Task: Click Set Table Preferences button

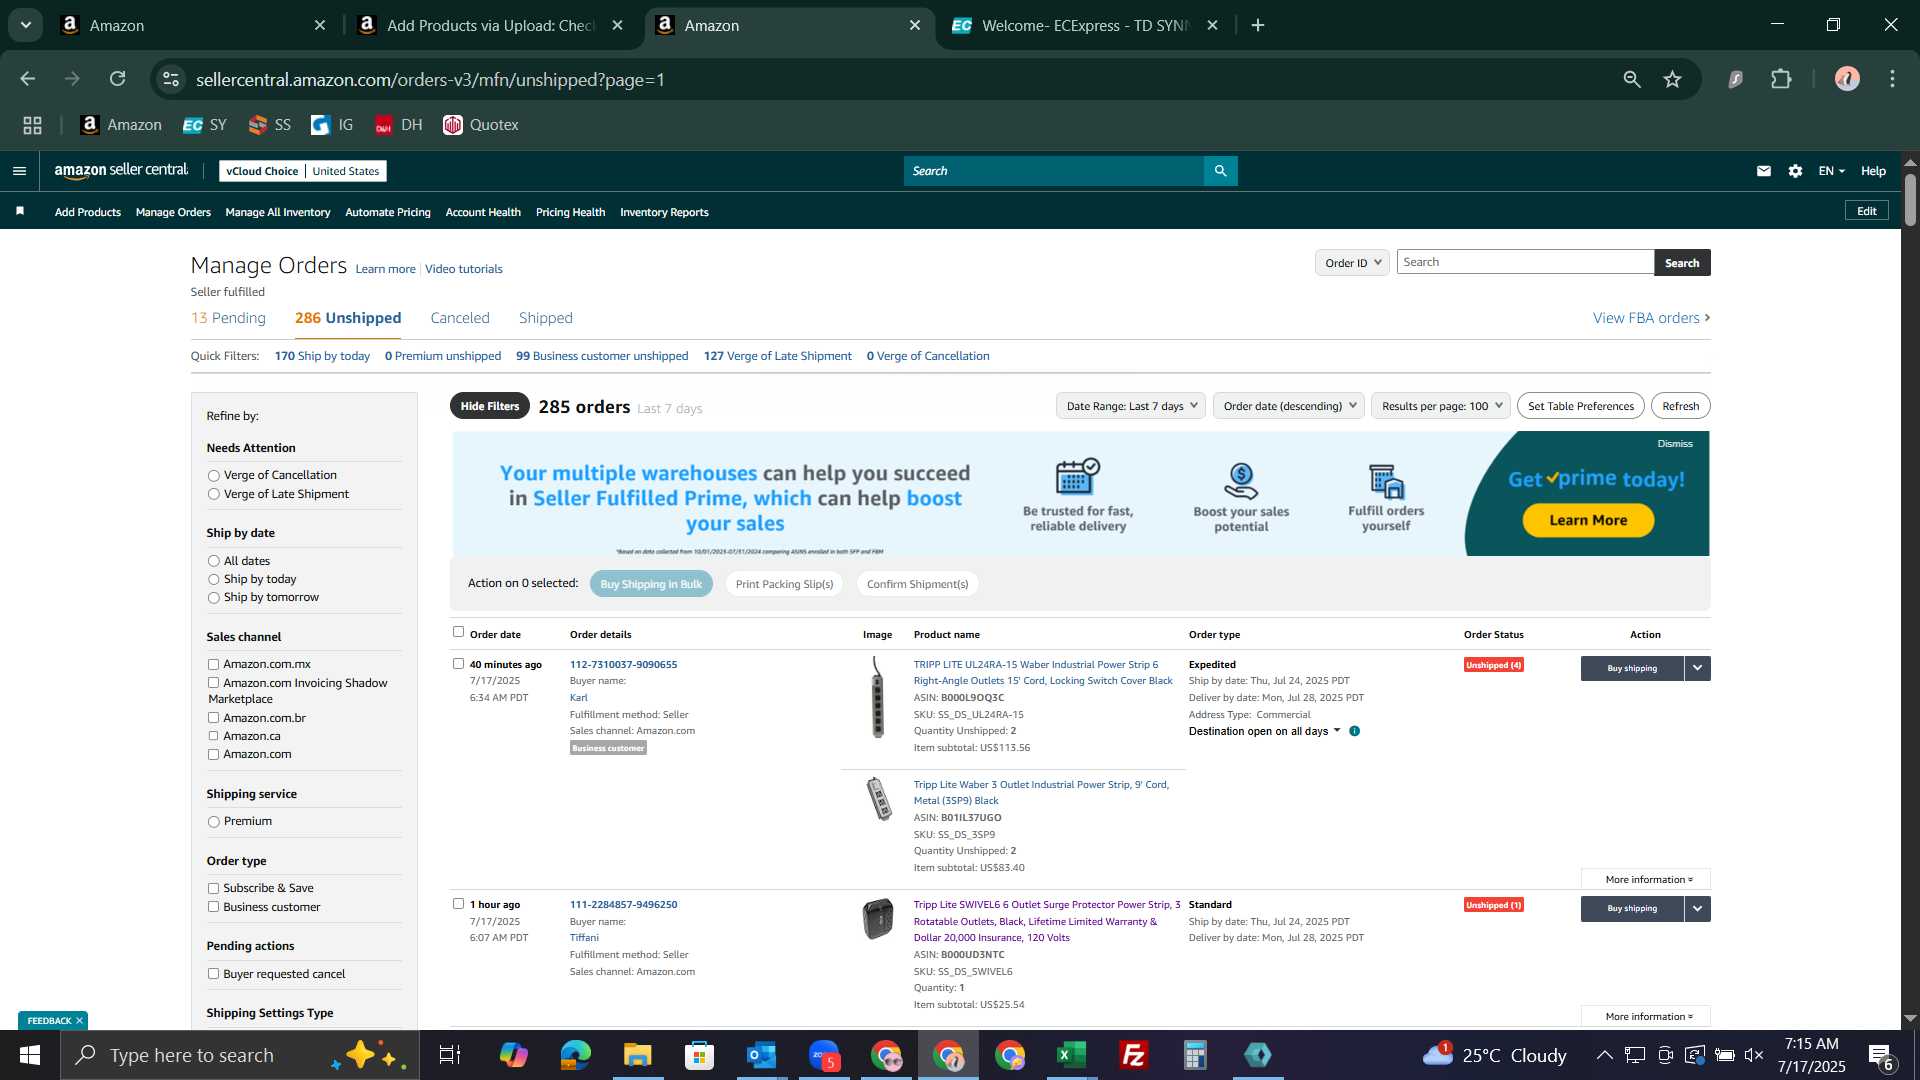Action: coord(1580,406)
